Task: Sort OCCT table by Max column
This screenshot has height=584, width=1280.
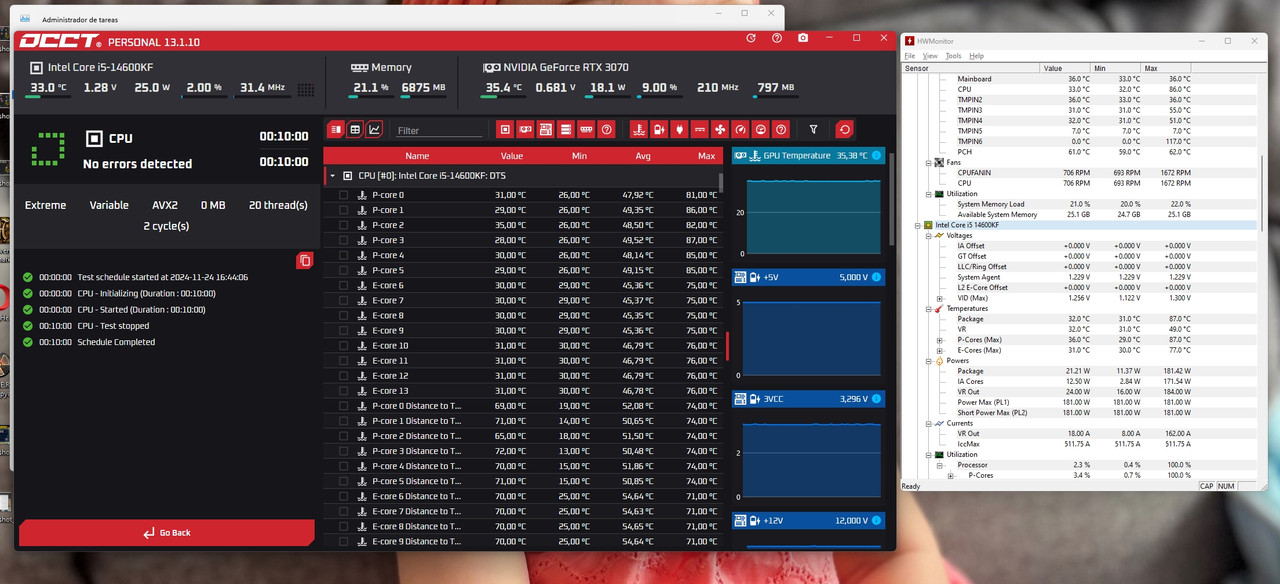Action: tap(707, 156)
